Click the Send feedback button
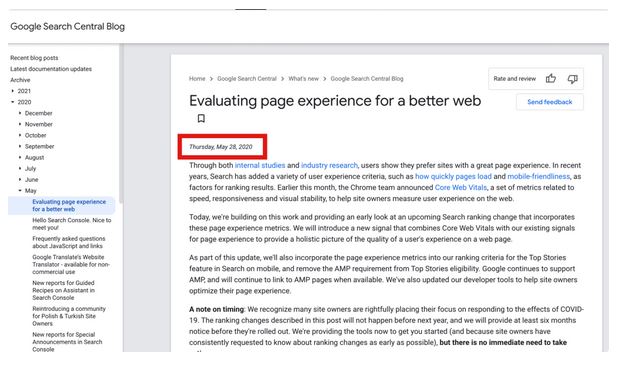The height and width of the screenshot is (374, 622). pyautogui.click(x=549, y=102)
